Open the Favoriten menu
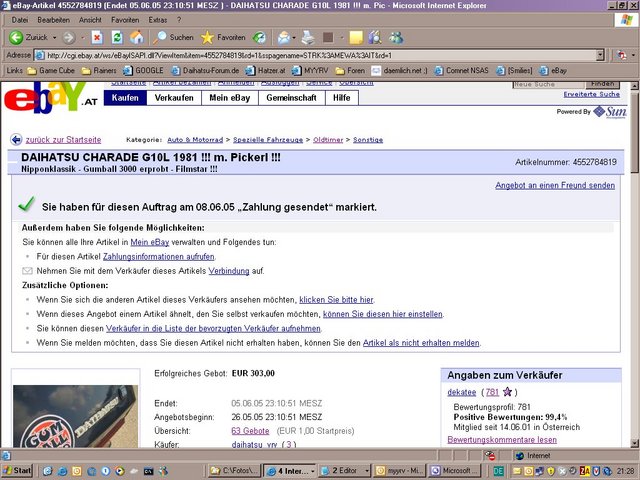640x480 pixels. tap(125, 19)
